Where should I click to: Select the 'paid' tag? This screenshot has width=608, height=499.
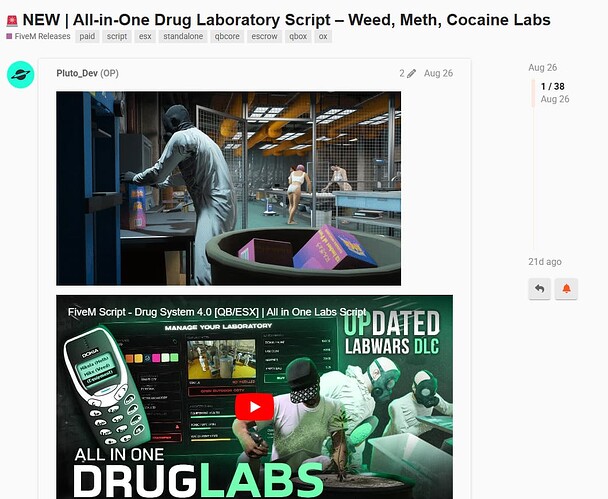(87, 36)
